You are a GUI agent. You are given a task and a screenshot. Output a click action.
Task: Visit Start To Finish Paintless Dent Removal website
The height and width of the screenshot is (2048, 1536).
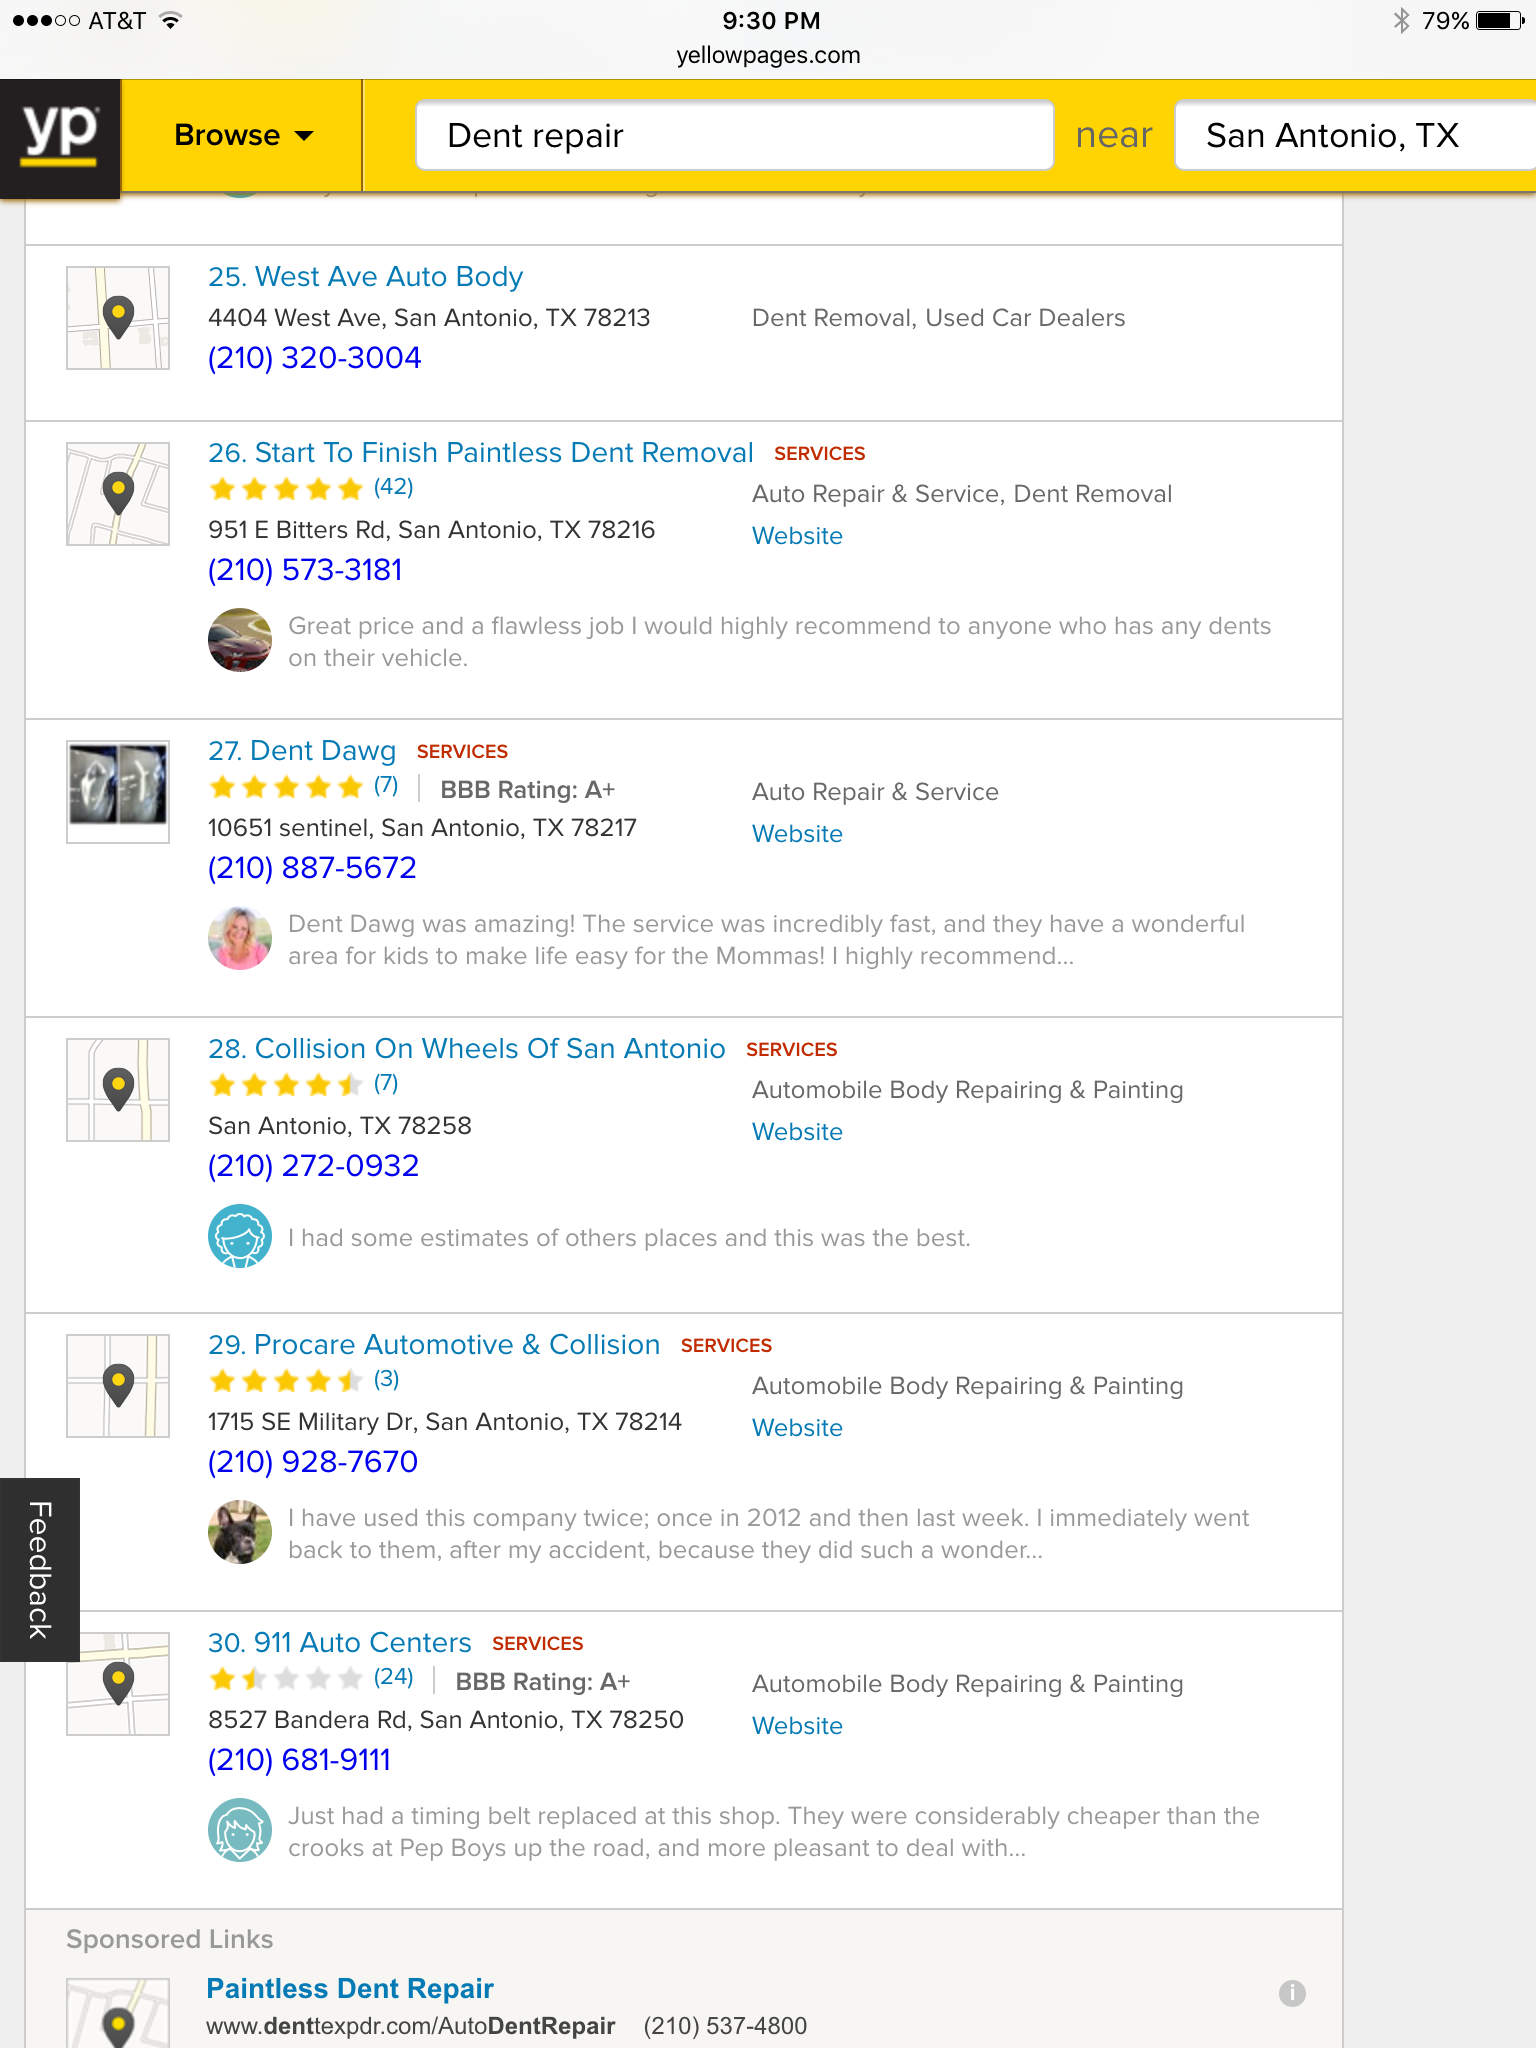tap(797, 536)
